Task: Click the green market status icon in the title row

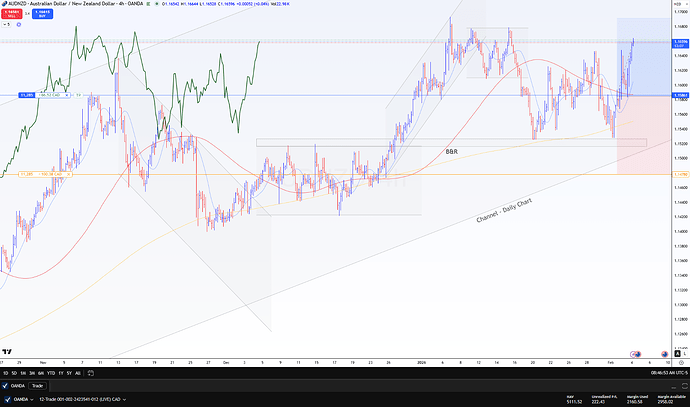Action: tap(148, 4)
